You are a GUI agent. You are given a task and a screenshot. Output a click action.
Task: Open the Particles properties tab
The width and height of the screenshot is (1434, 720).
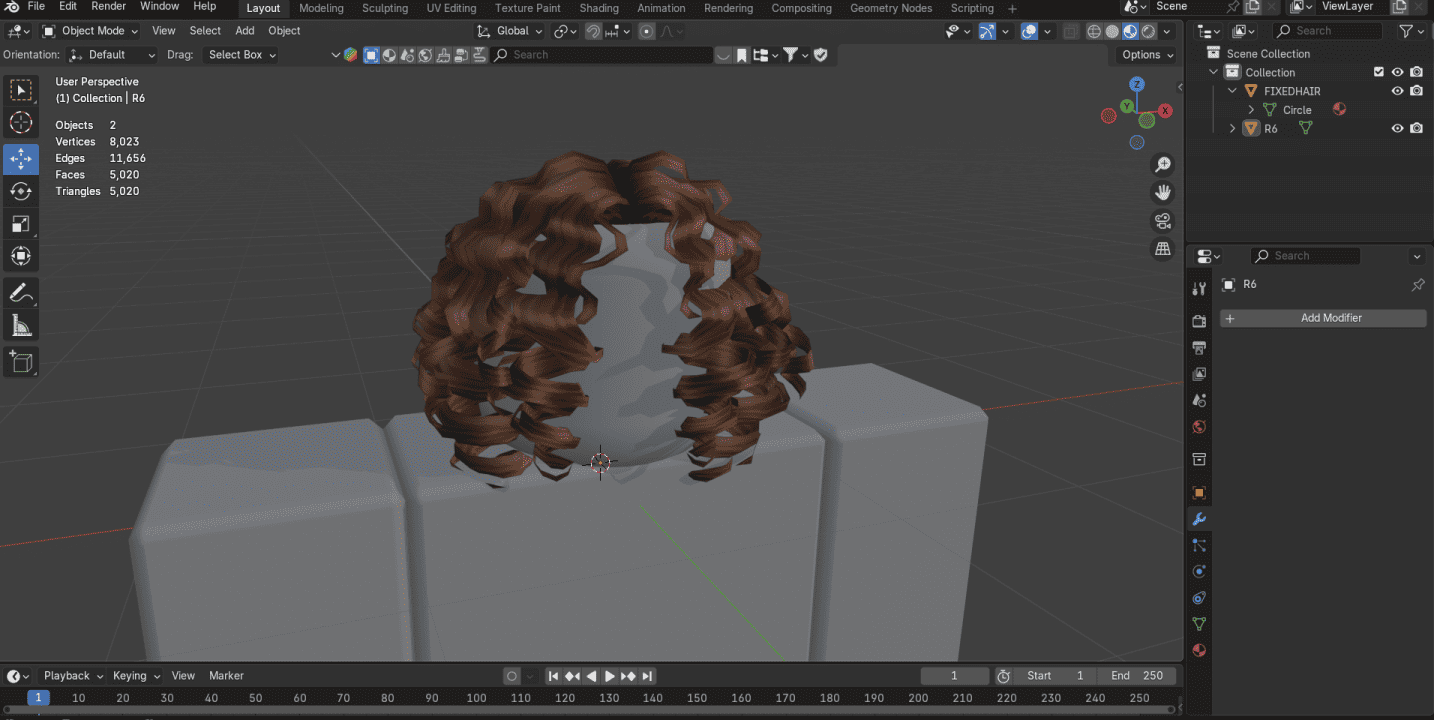point(1199,545)
